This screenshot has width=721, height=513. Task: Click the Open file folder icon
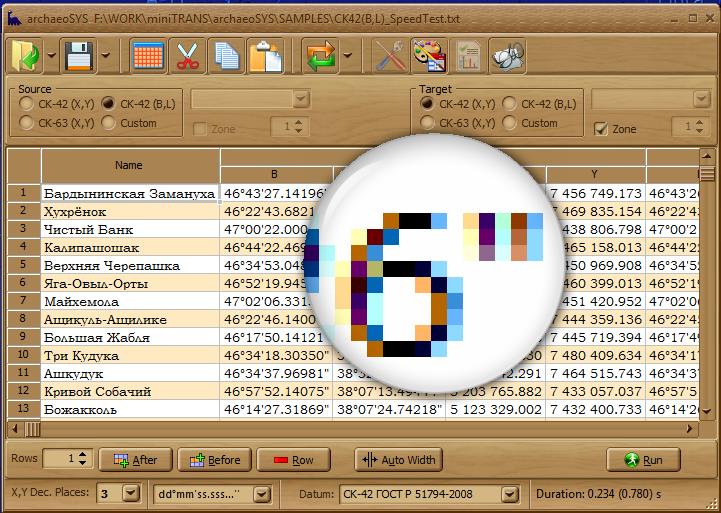click(x=25, y=55)
